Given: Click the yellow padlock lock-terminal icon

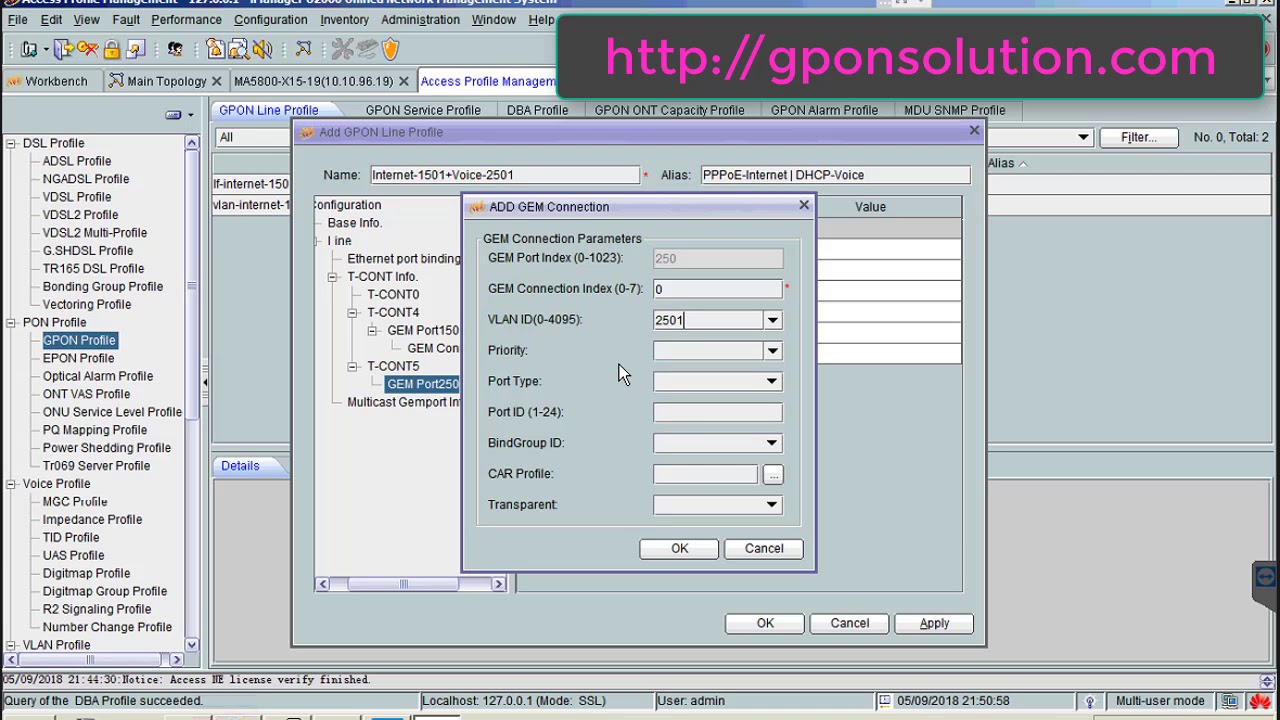Looking at the screenshot, I should (x=111, y=49).
